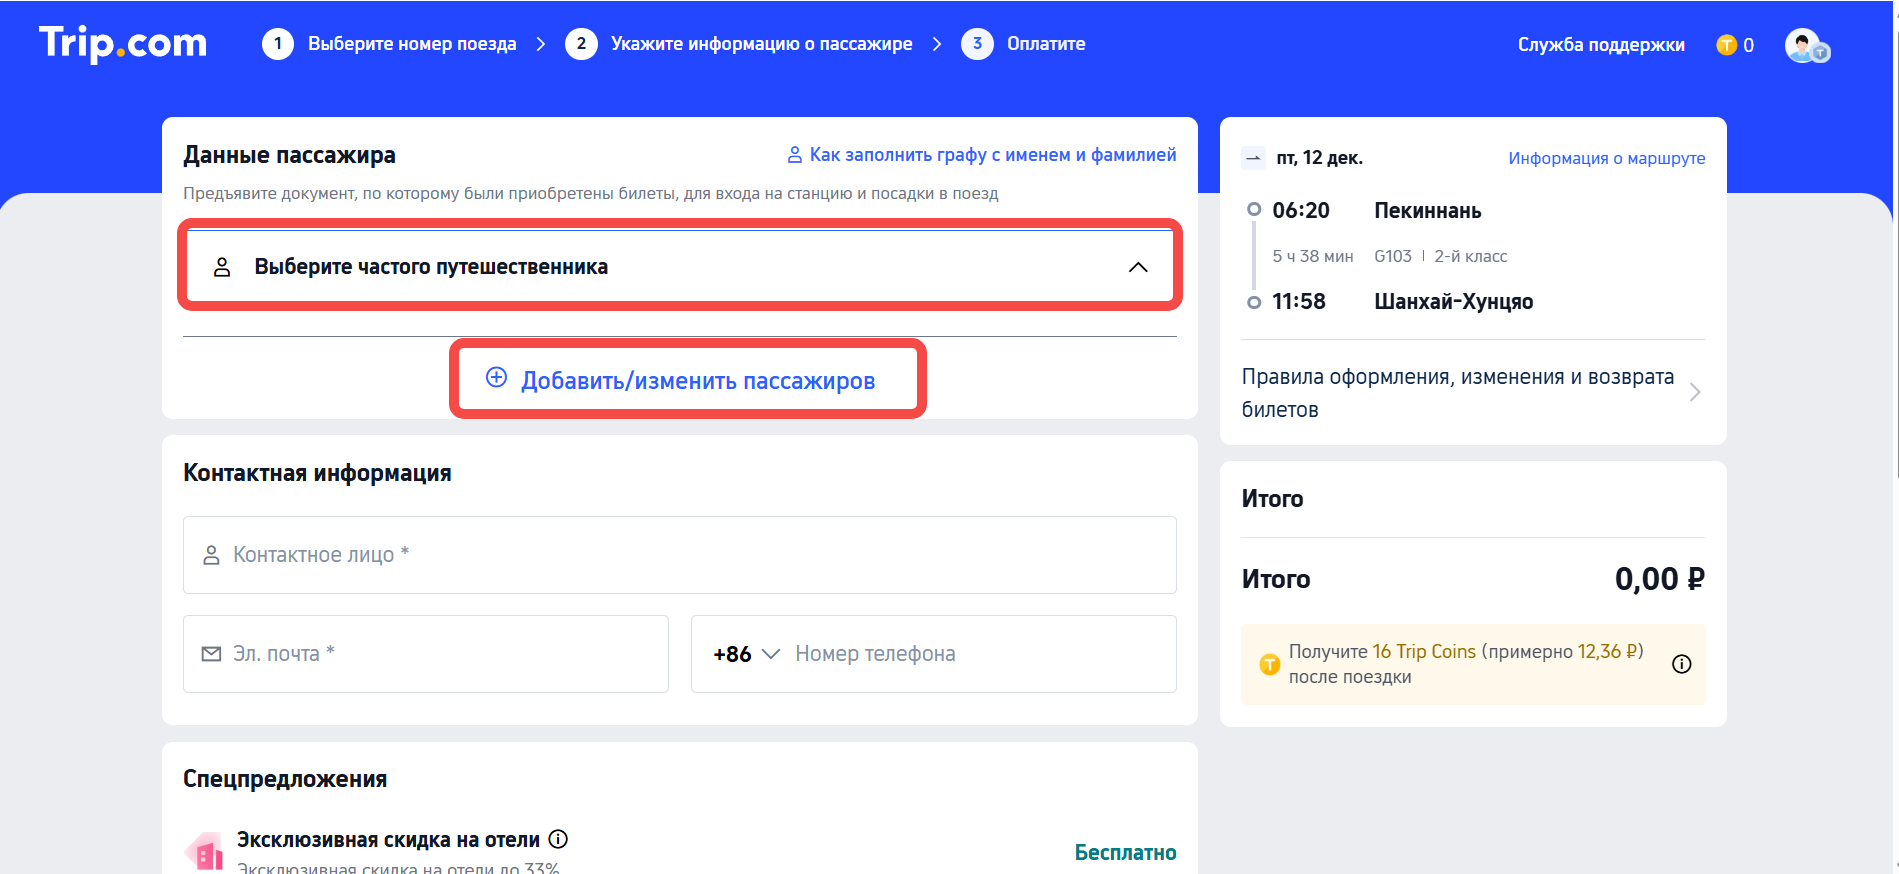Open the user profile avatar
The height and width of the screenshot is (874, 1899).
[1805, 46]
